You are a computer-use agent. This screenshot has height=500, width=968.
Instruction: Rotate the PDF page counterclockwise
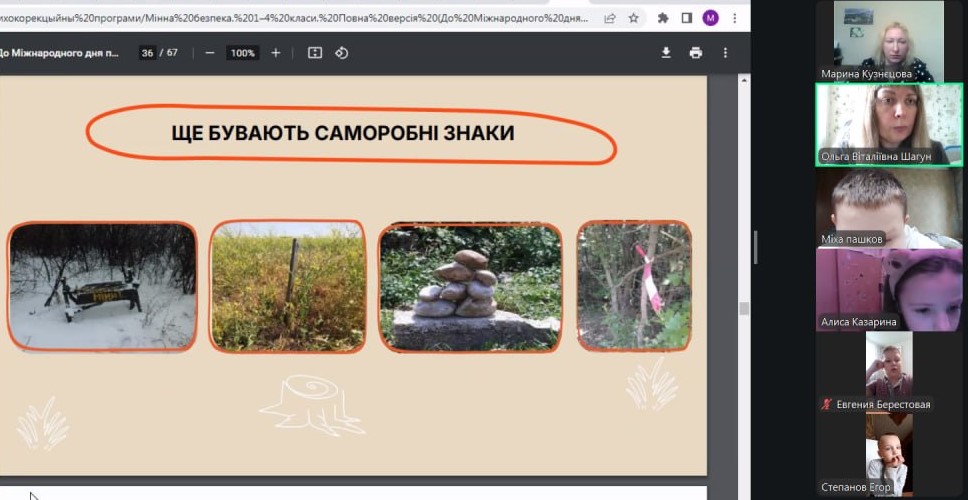click(x=342, y=53)
